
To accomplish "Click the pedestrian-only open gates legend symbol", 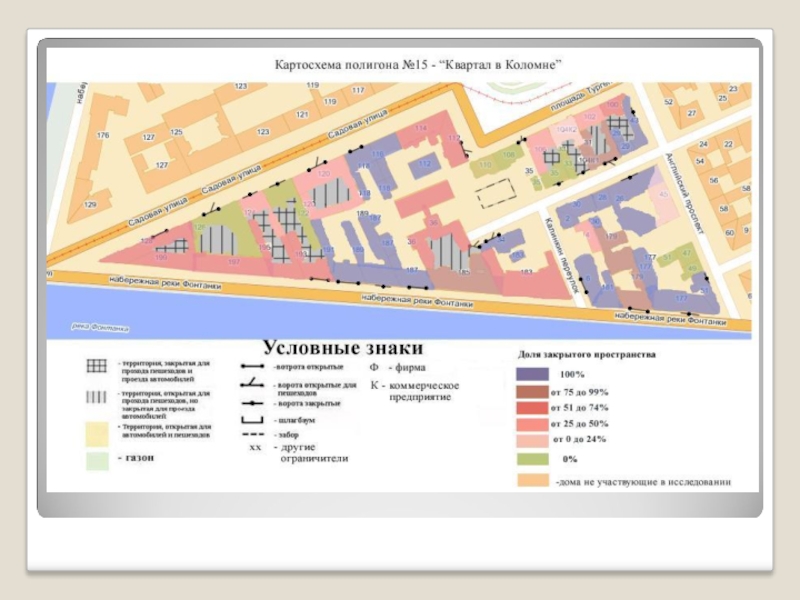I will coord(253,383).
